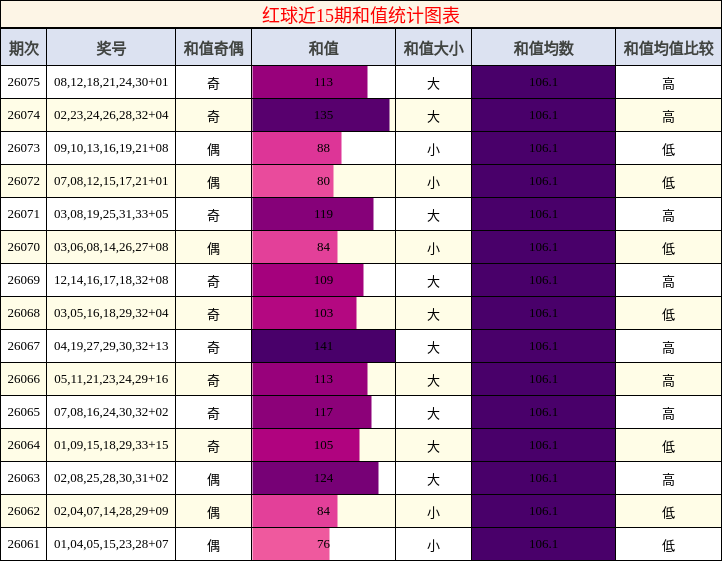
Task: Select period number 26069
Action: pyautogui.click(x=23, y=280)
